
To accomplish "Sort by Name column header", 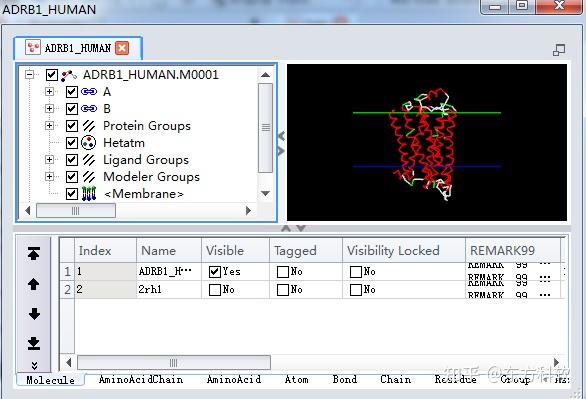I will click(169, 251).
